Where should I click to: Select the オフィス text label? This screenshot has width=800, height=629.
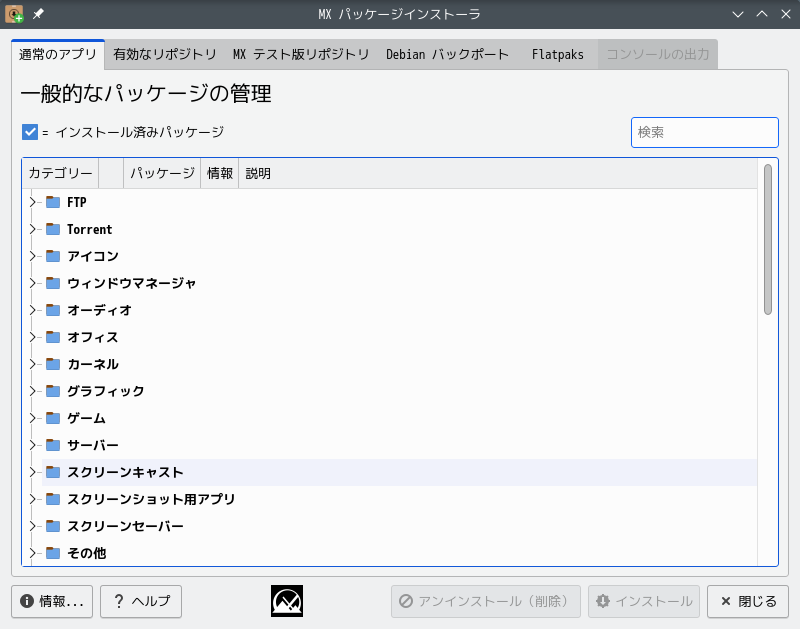coord(93,337)
